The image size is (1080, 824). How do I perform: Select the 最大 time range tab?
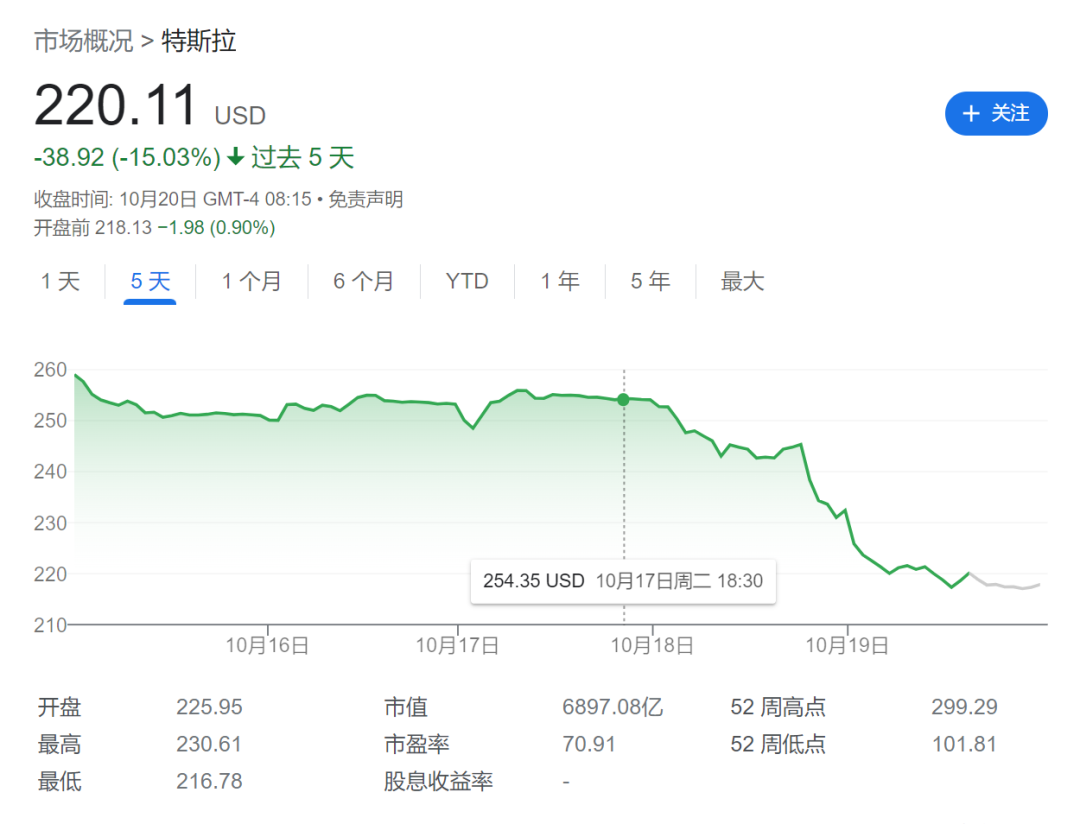click(x=742, y=281)
